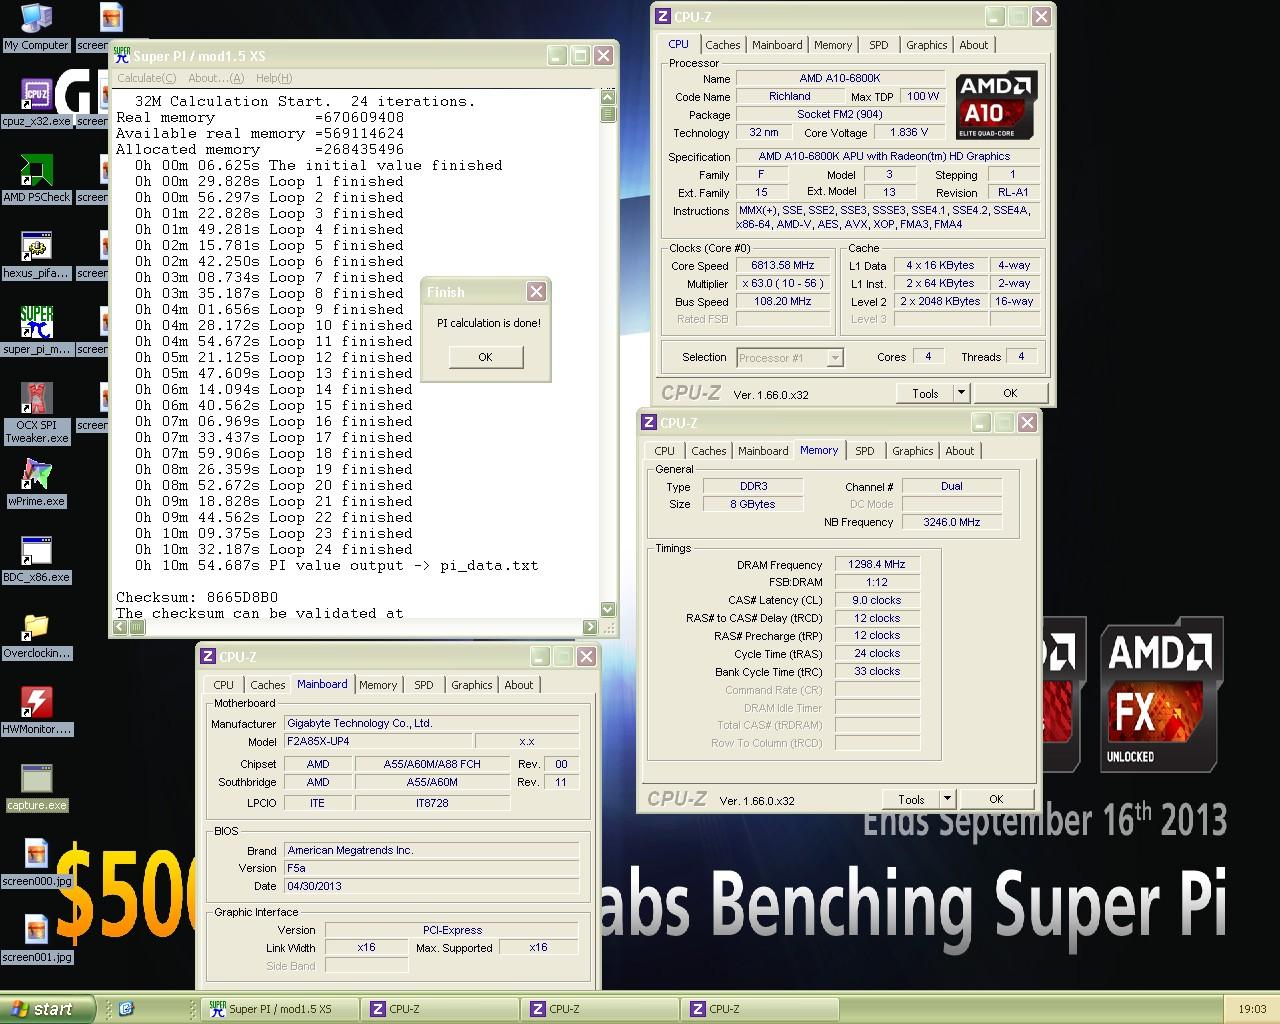Click Loop 24 finished line in Super PI
The image size is (1280, 1024).
274,549
